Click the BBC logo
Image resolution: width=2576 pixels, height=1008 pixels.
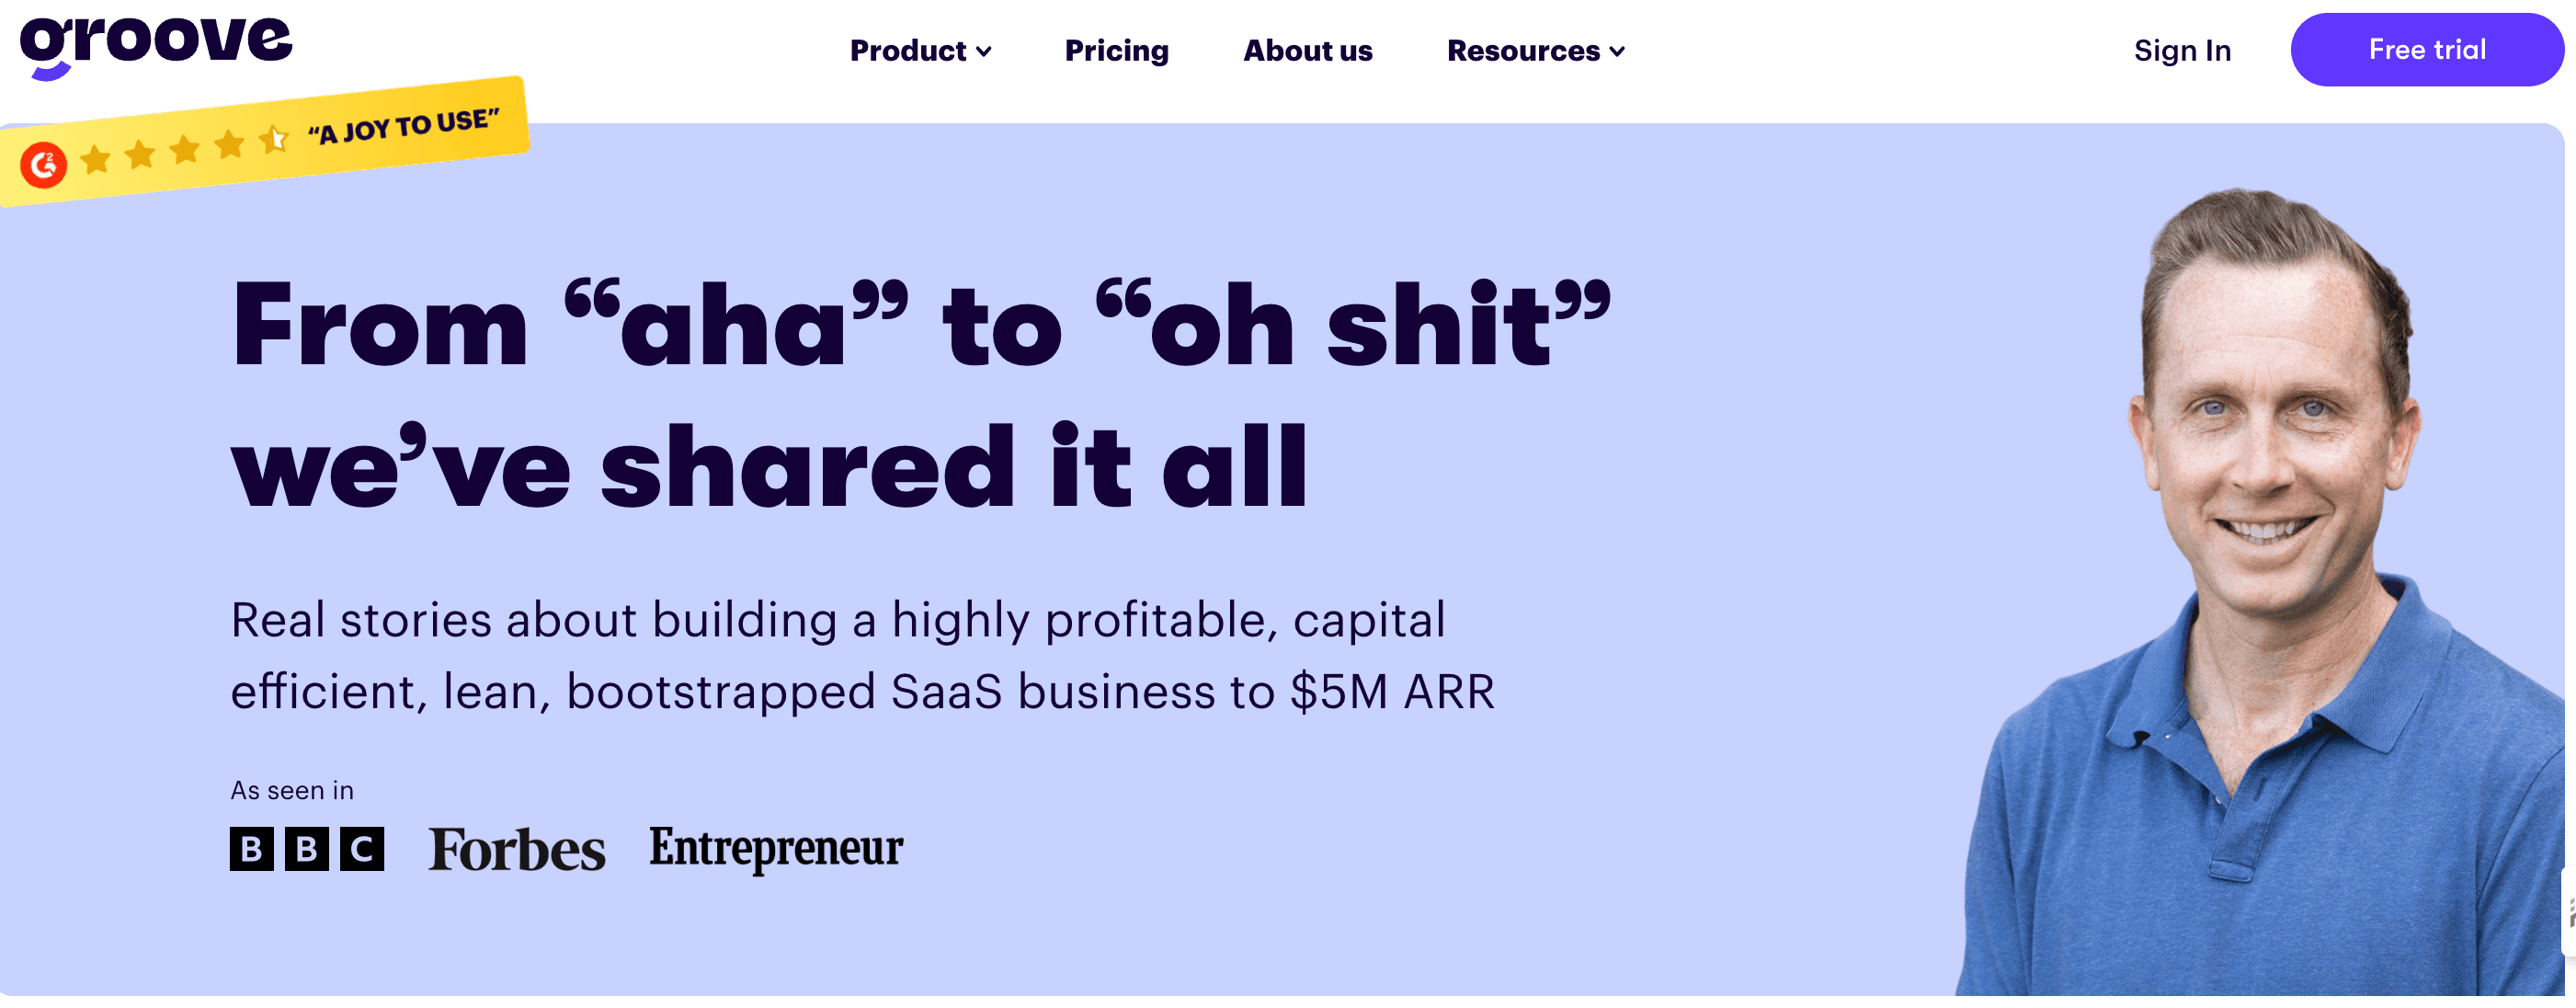pos(307,849)
